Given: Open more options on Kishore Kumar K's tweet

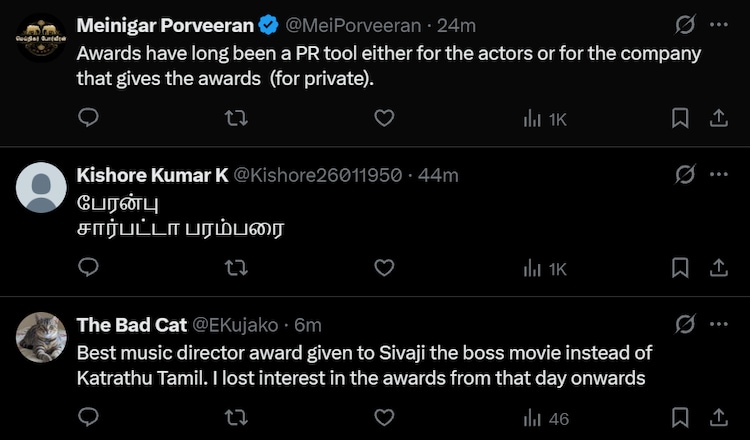Looking at the screenshot, I should click(x=718, y=175).
